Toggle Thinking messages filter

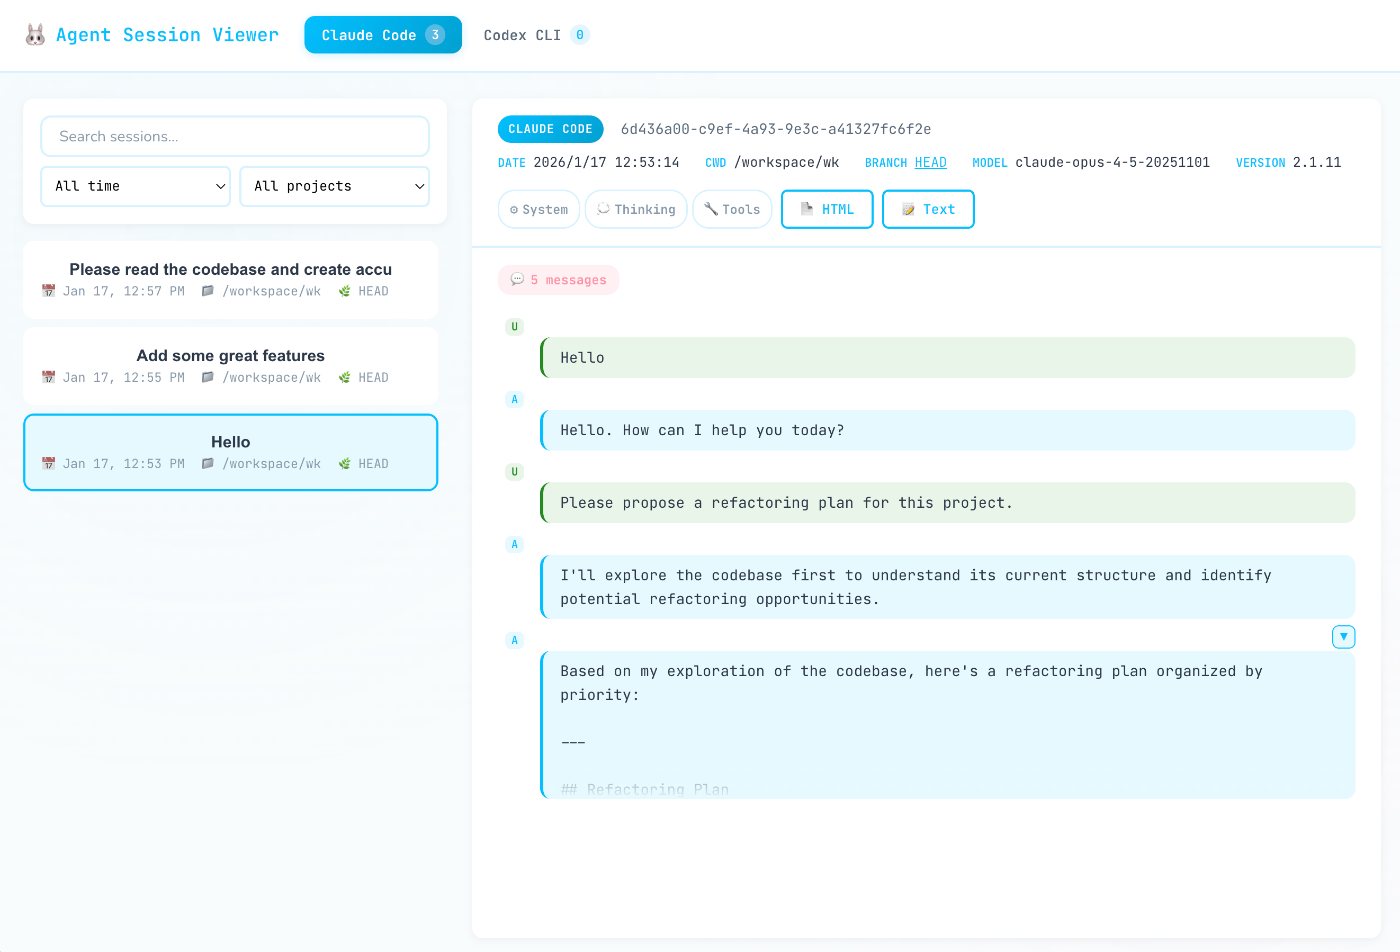pyautogui.click(x=636, y=209)
